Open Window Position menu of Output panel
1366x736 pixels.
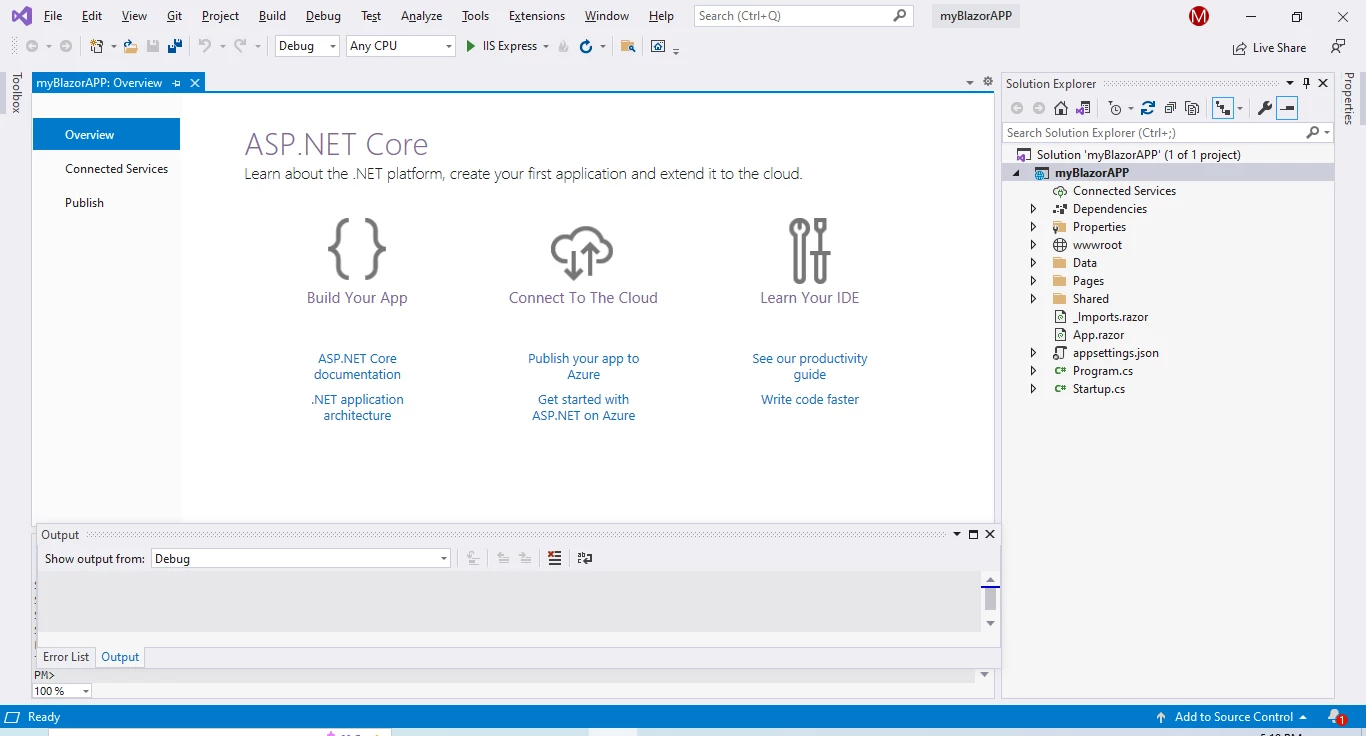pyautogui.click(x=957, y=534)
